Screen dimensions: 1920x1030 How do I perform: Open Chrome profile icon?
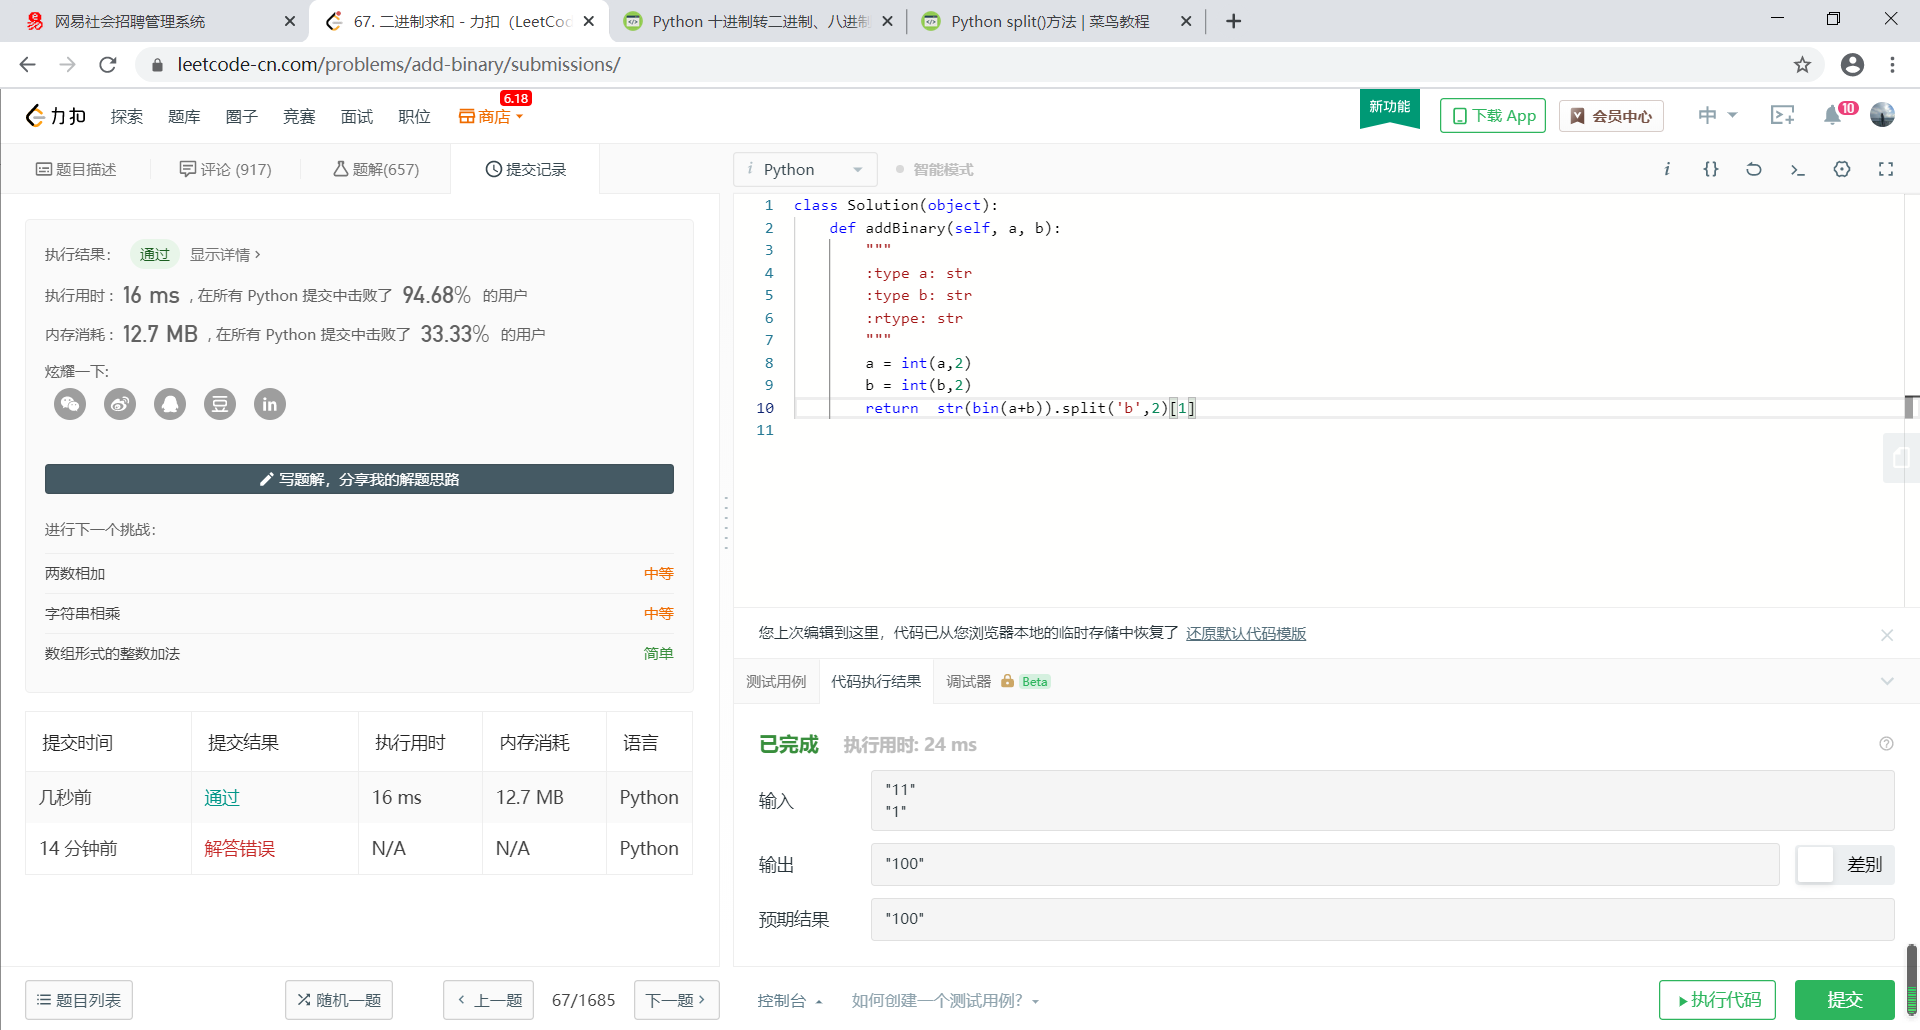(1852, 65)
